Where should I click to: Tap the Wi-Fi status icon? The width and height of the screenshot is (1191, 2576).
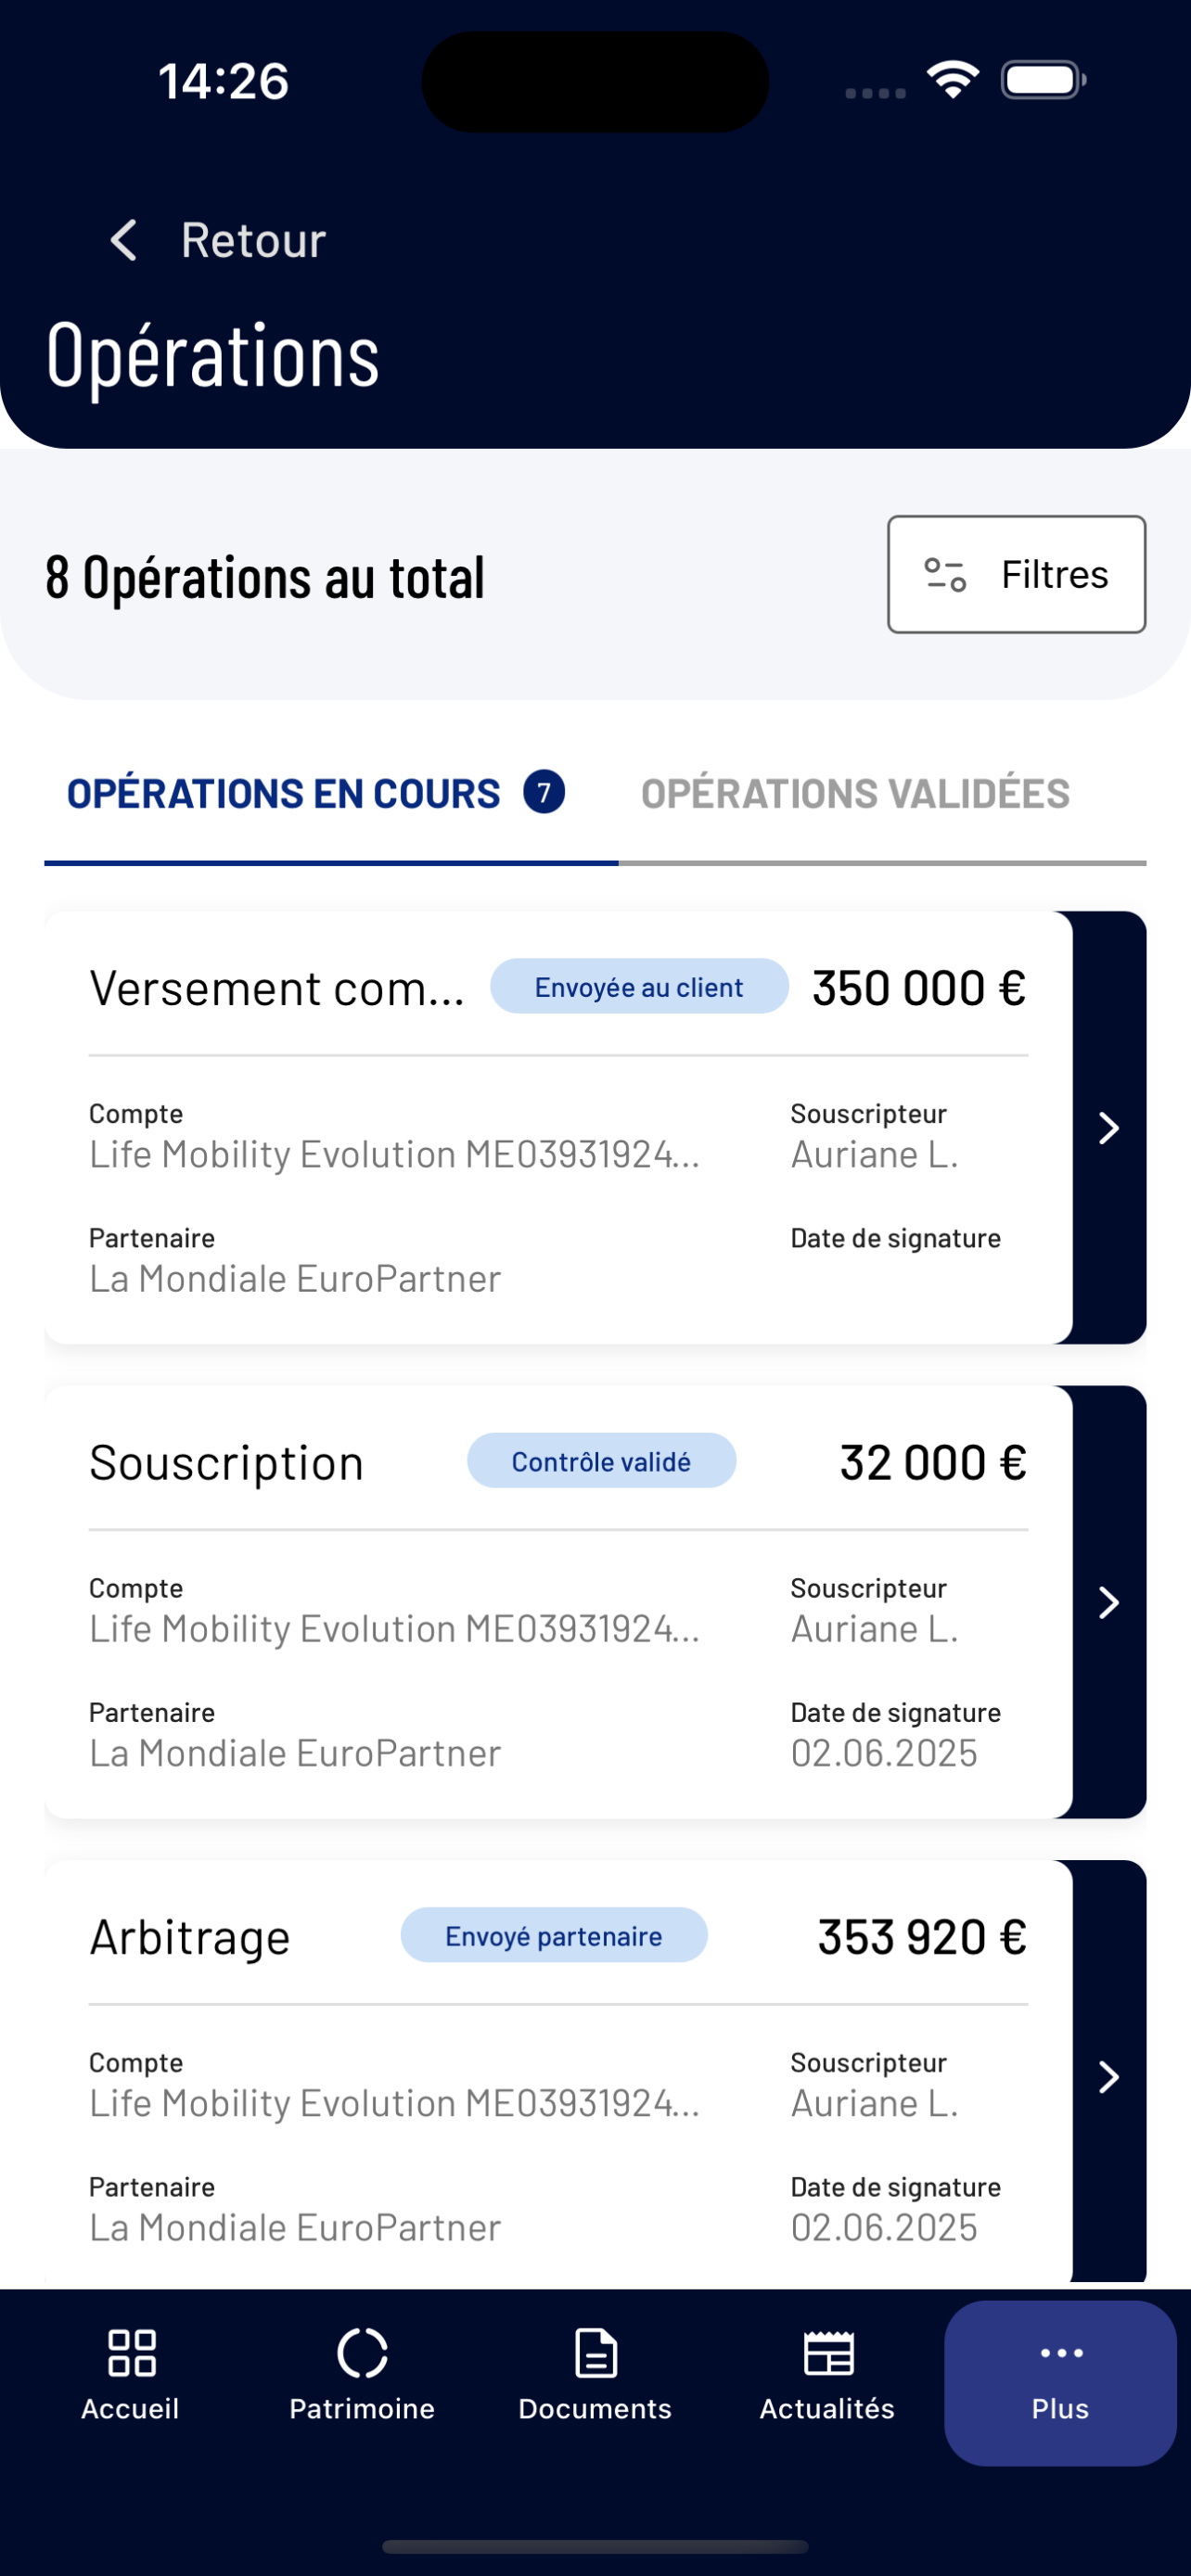(x=952, y=80)
